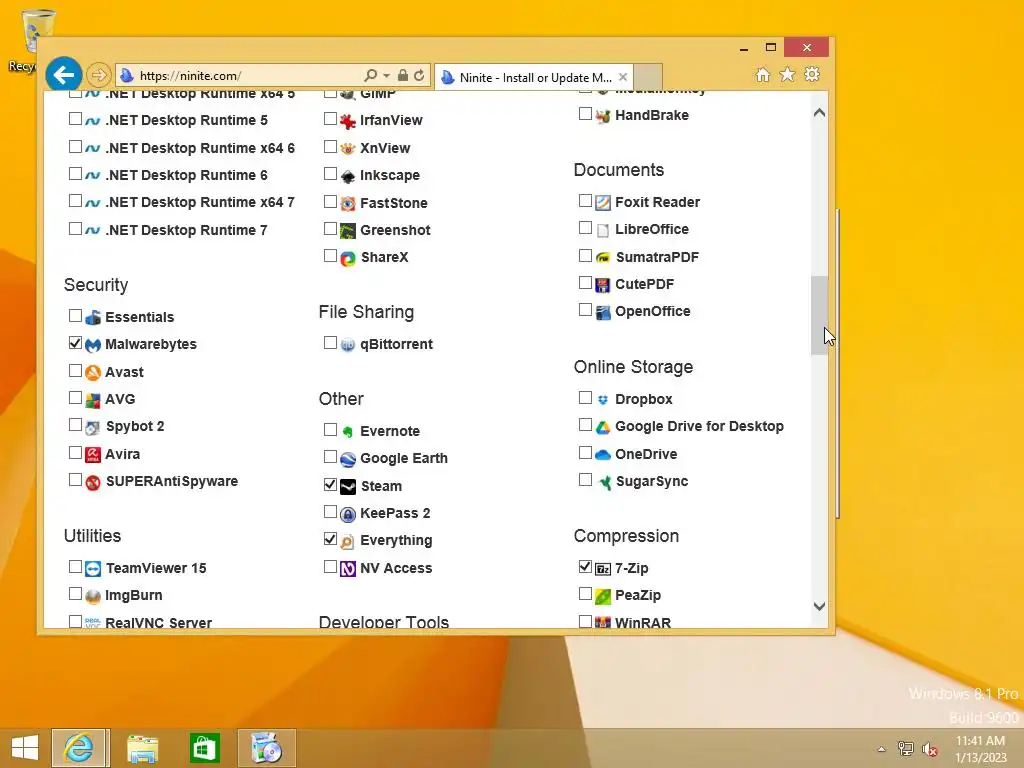
Task: Refresh the page using address bar icon
Action: point(419,76)
